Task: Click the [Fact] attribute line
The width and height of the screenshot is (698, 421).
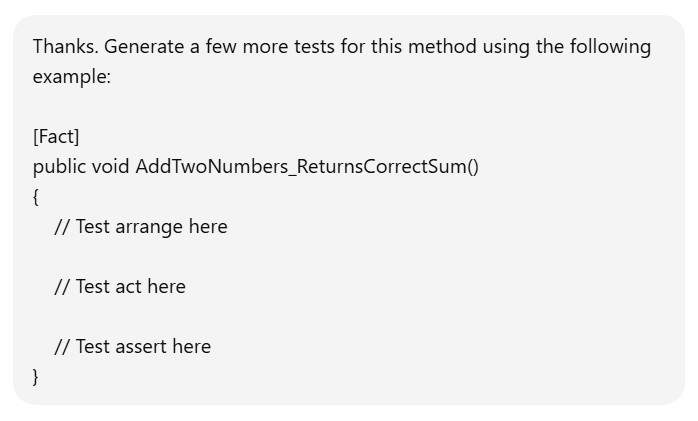Action: [x=56, y=137]
